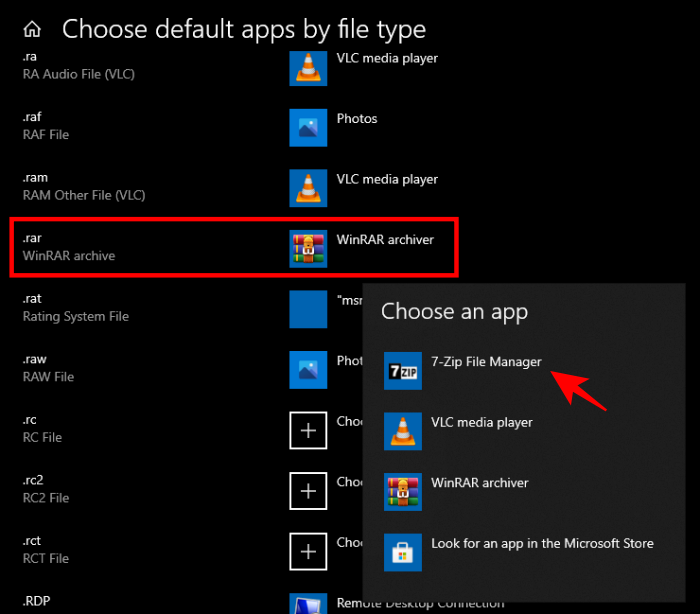Click the Remote Desktop Connection icon for .RDP
Viewport: 700px width, 614px height.
tap(308, 603)
